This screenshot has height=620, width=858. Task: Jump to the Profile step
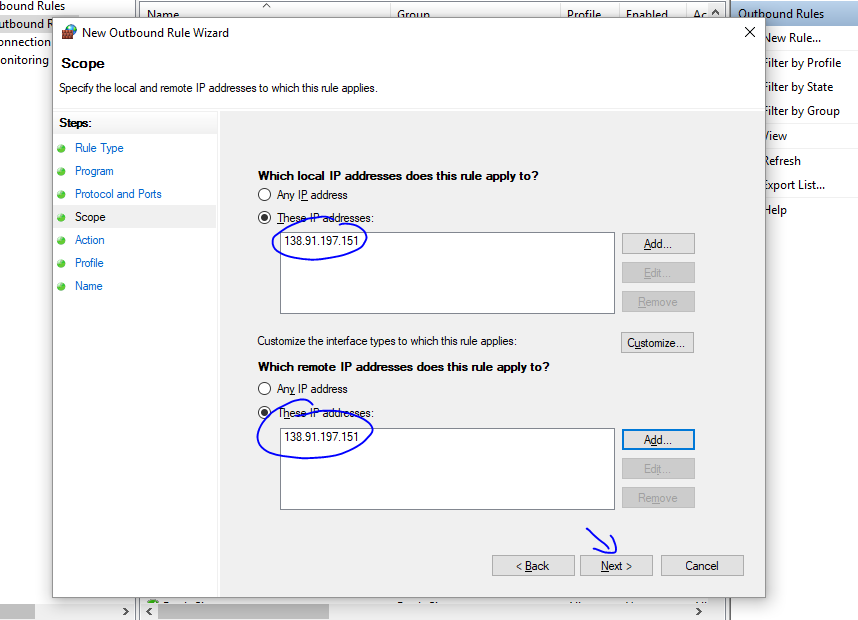click(x=89, y=263)
